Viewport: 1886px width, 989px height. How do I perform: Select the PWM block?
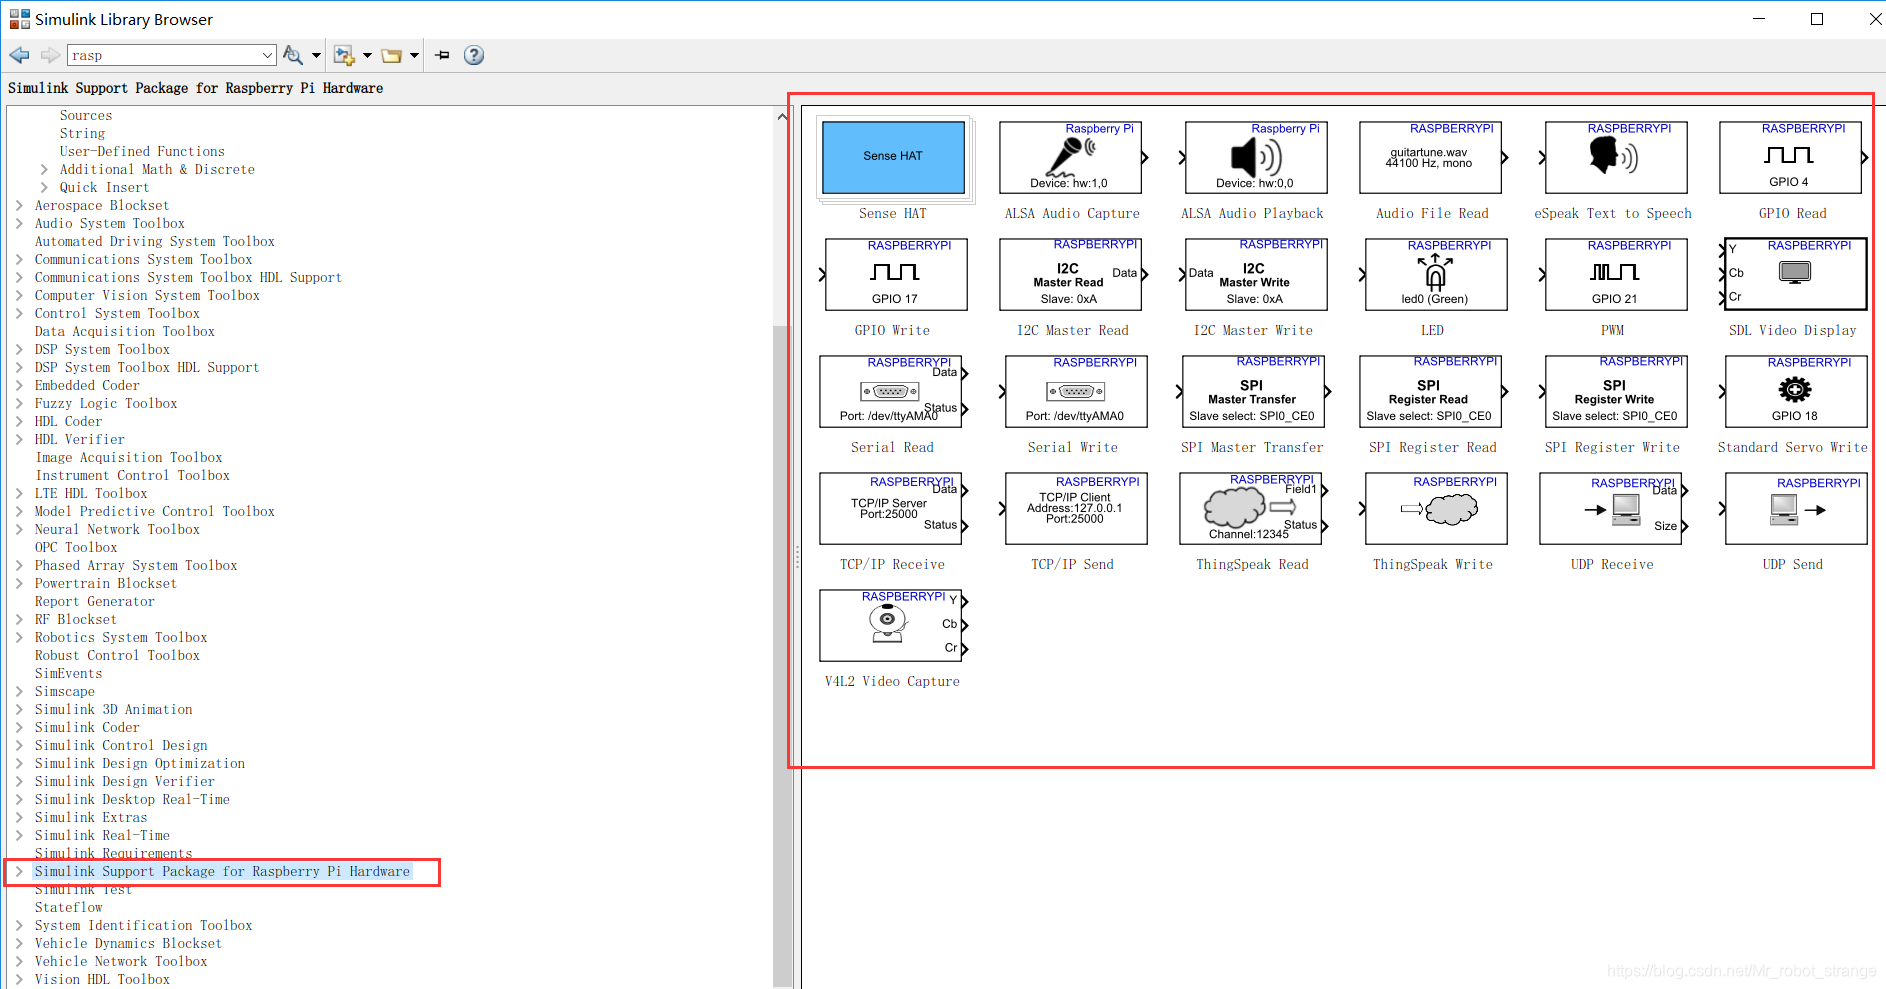1614,274
